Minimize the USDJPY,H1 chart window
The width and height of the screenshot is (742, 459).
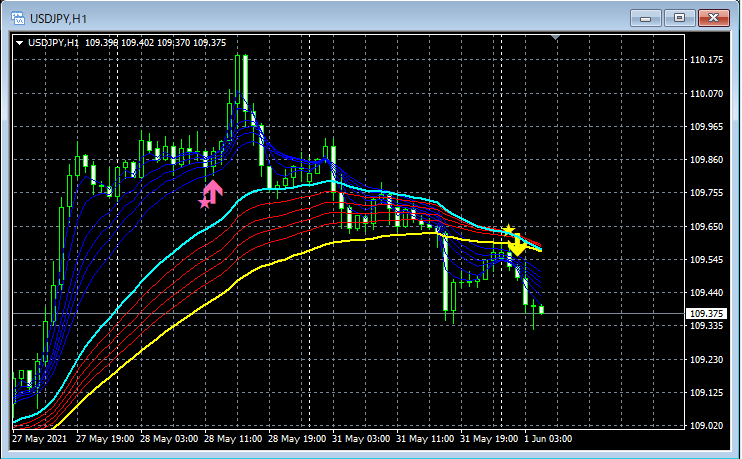(x=645, y=18)
